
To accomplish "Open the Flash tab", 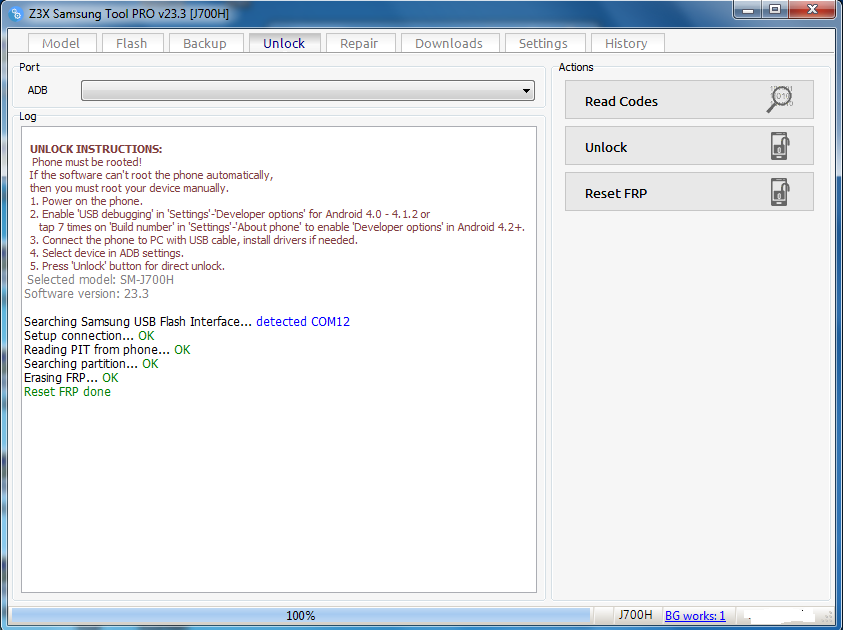I will (131, 43).
